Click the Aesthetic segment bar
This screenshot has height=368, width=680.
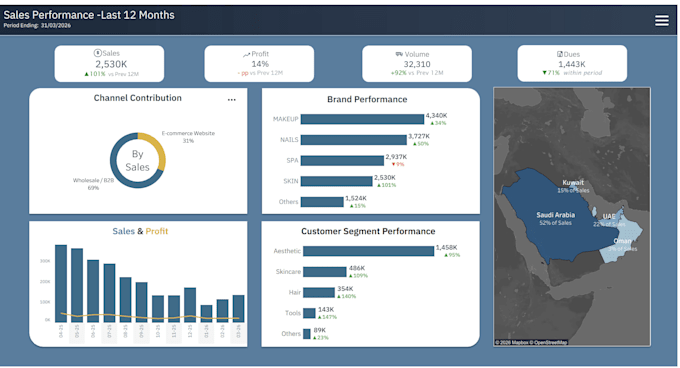(369, 251)
